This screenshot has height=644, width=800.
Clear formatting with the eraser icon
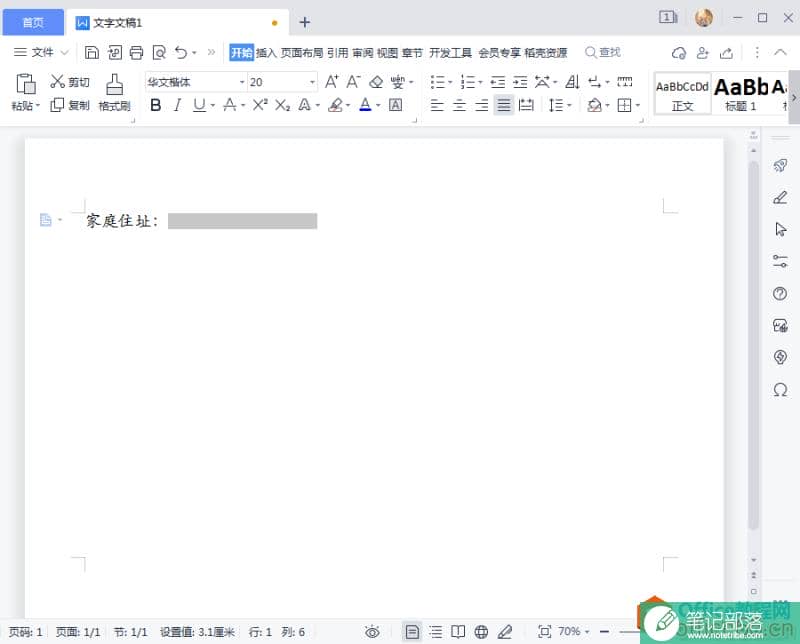point(376,82)
